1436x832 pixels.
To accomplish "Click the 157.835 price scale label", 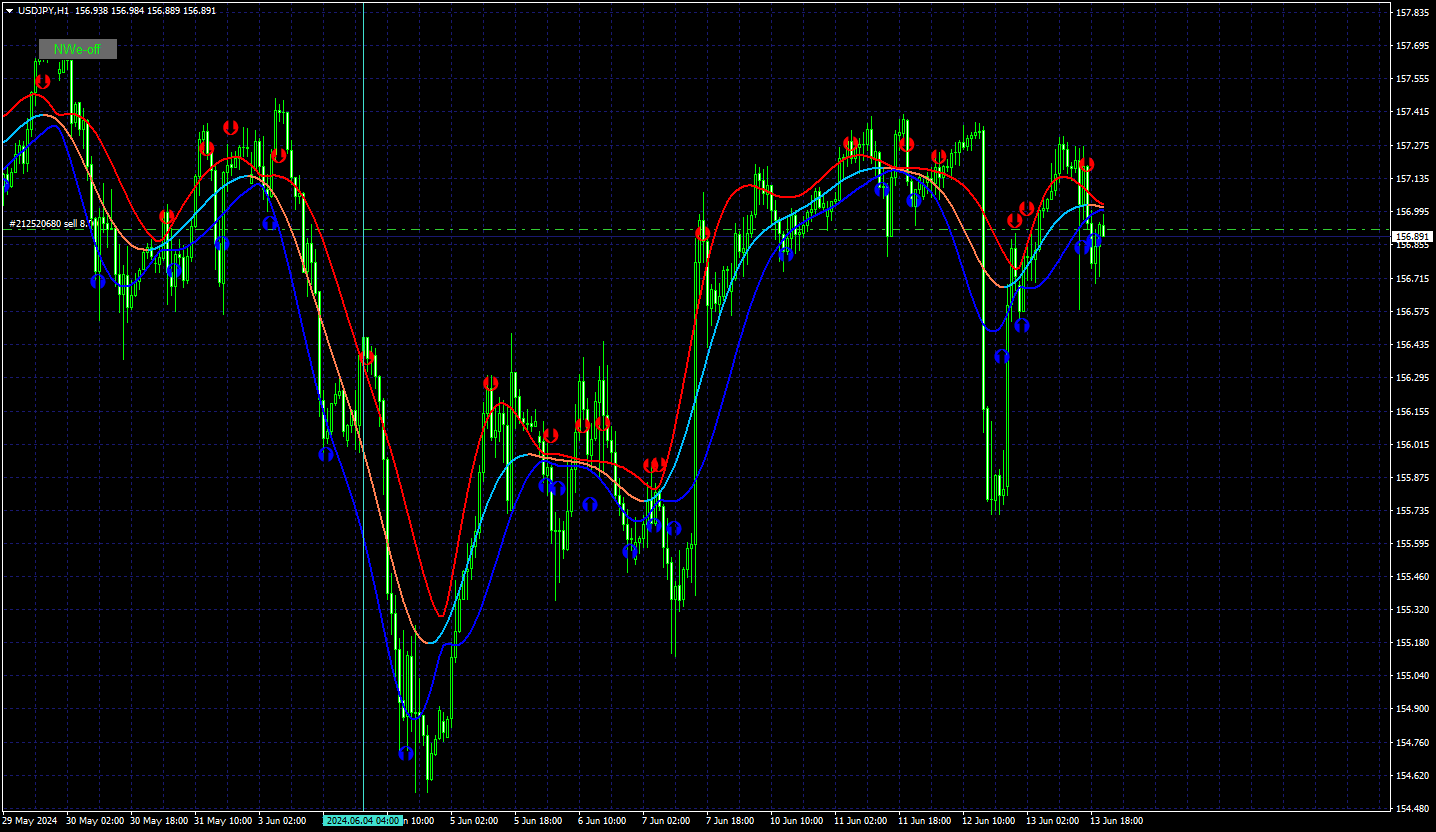I will (x=1412, y=12).
